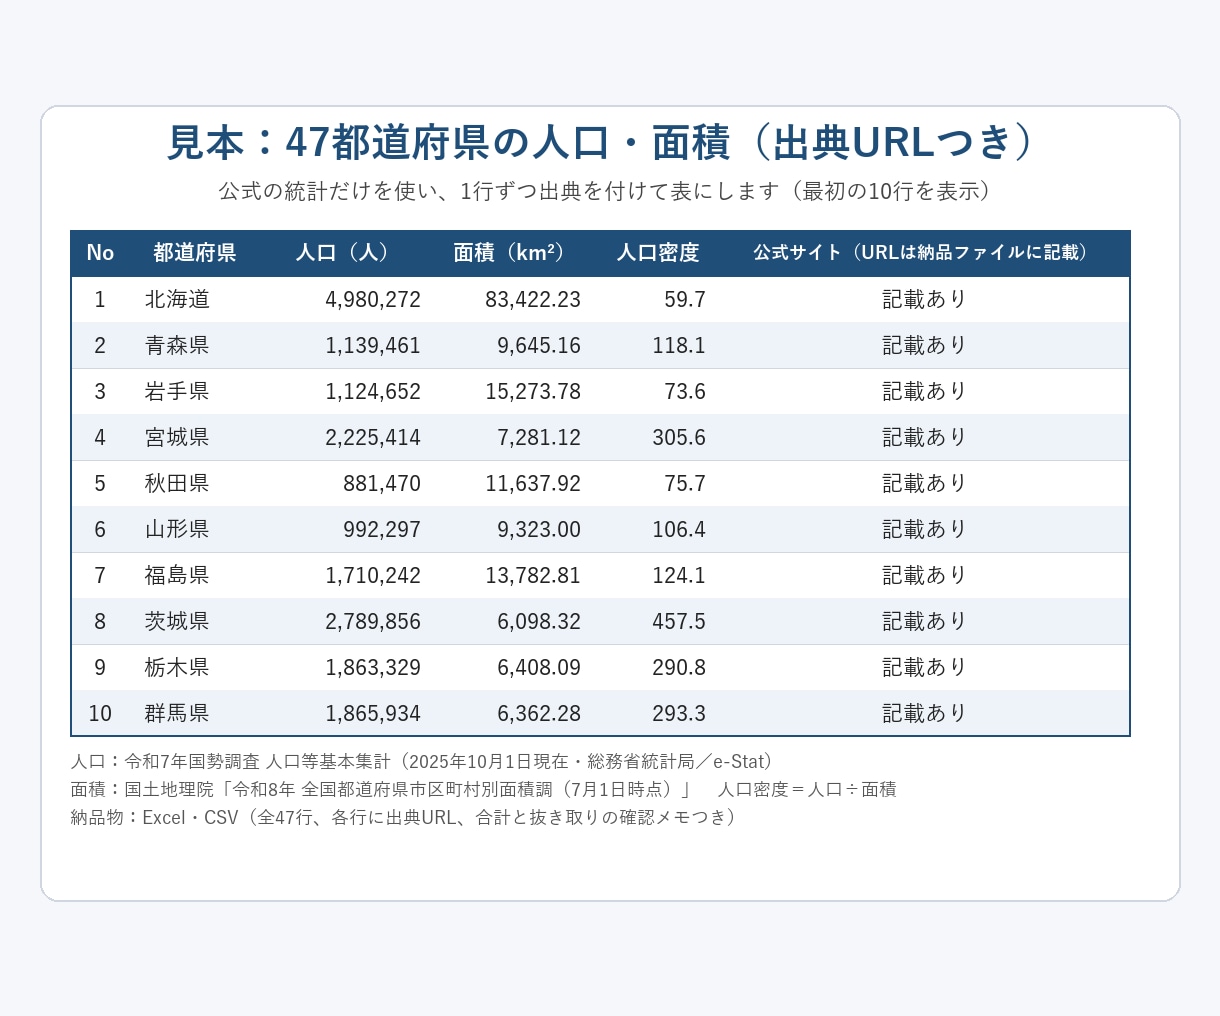1220x1016 pixels.
Task: Click area value 9,323.00
Action: coord(539,530)
